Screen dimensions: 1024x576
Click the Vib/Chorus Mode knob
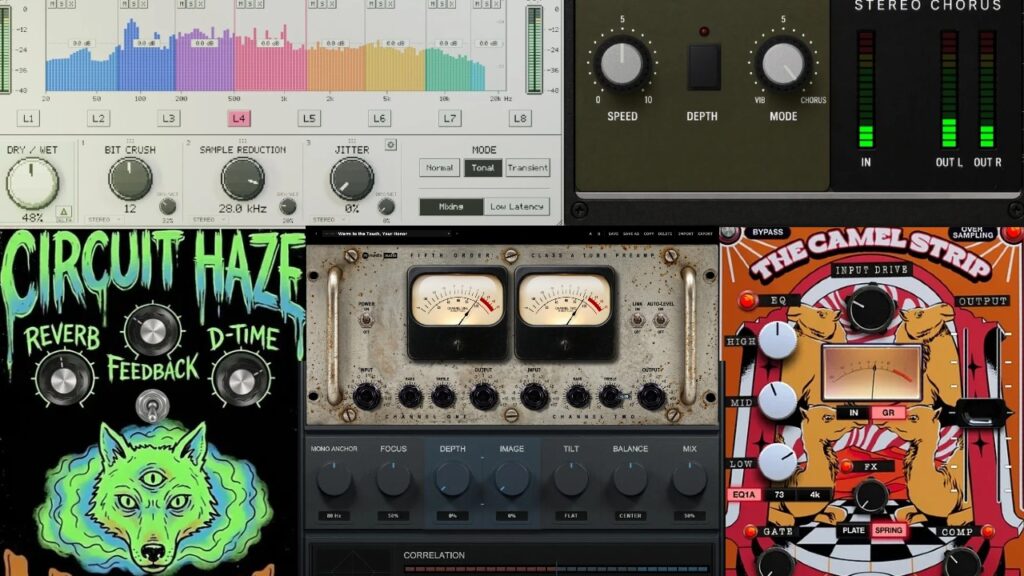pos(783,63)
